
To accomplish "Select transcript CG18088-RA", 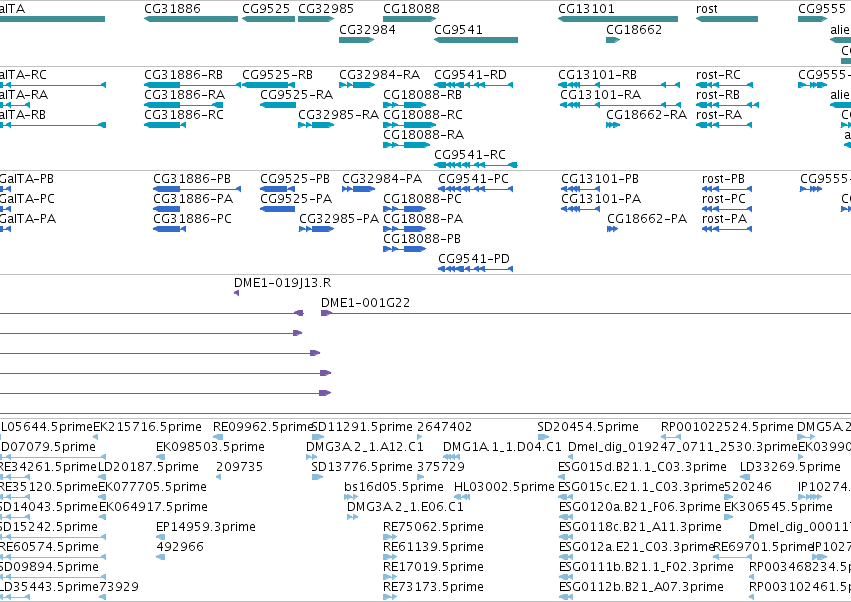I will click(x=407, y=145).
